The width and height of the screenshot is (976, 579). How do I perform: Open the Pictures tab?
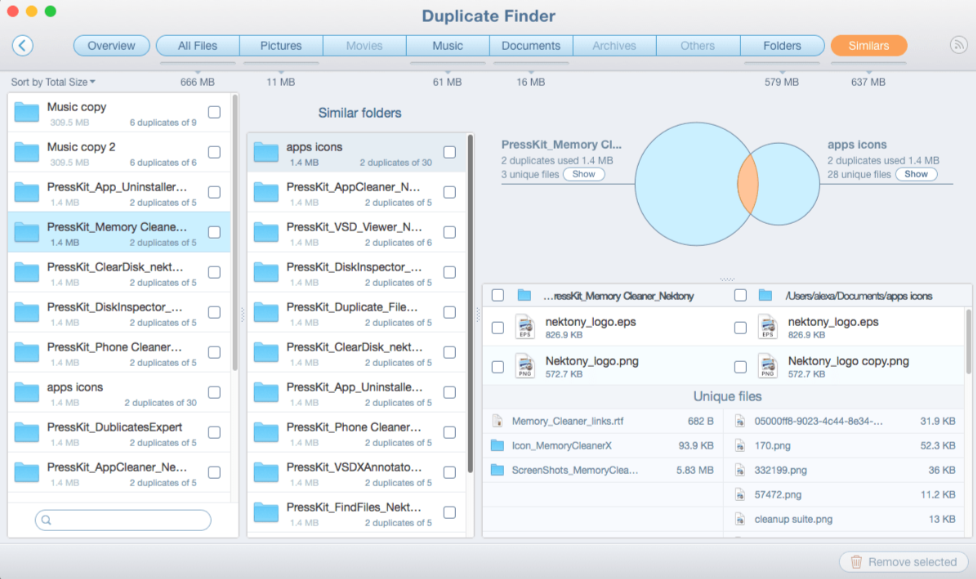(x=281, y=45)
